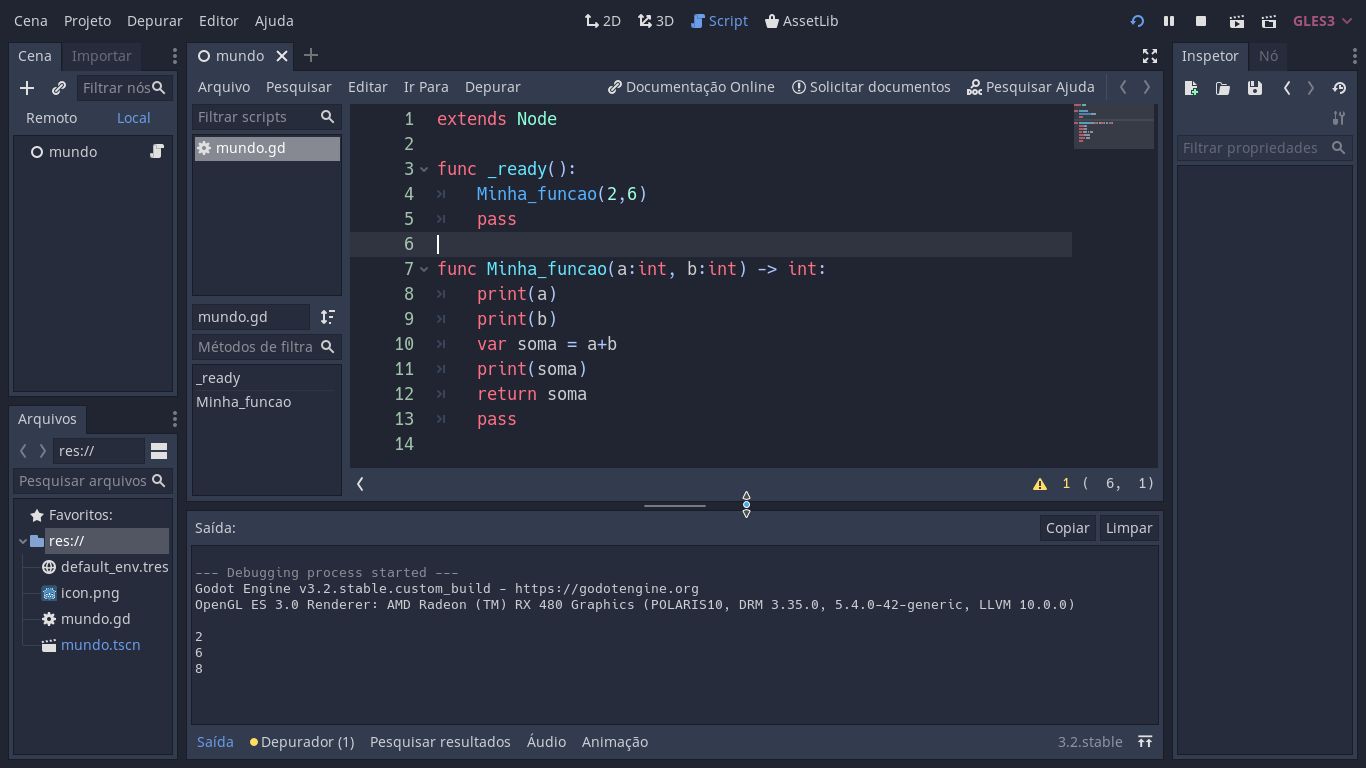Switch to 3D workspace

coord(656,21)
